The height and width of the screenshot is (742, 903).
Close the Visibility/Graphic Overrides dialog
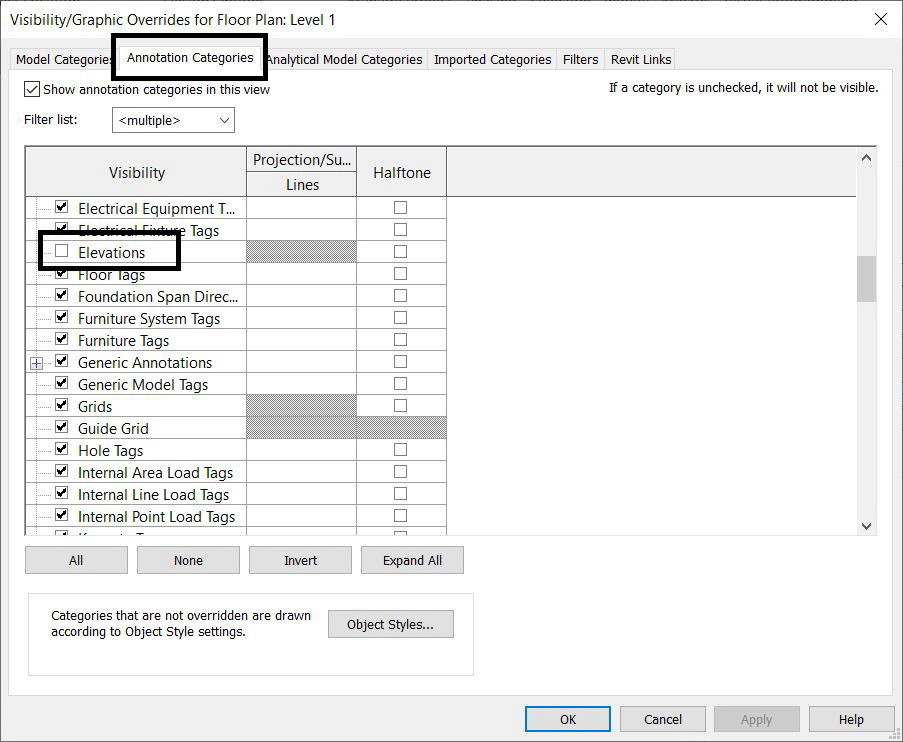tap(881, 19)
